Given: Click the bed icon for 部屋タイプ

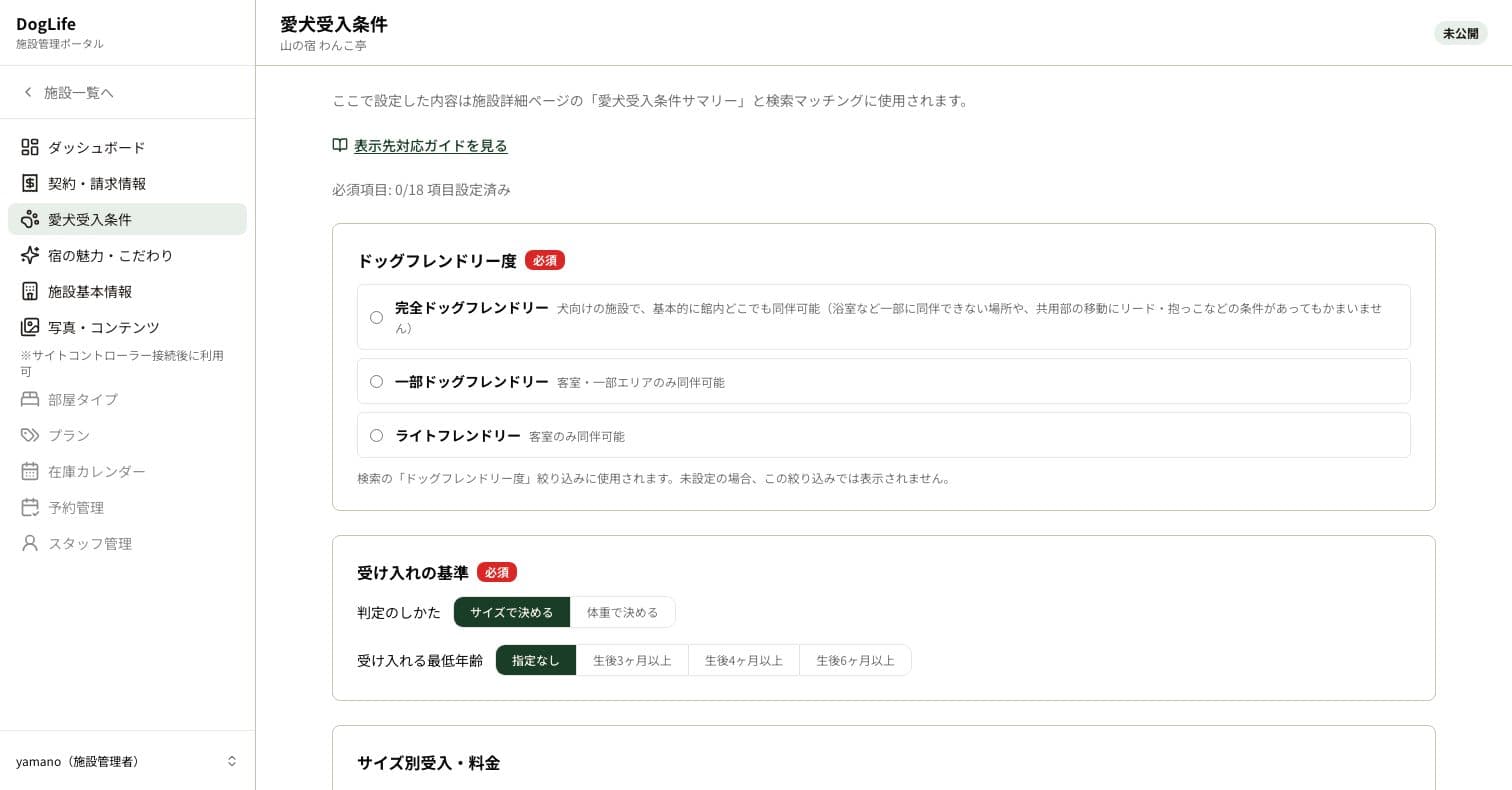Looking at the screenshot, I should click(x=30, y=399).
